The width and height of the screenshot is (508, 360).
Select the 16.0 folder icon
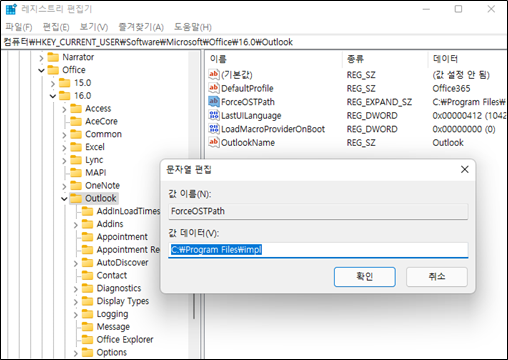(x=65, y=96)
